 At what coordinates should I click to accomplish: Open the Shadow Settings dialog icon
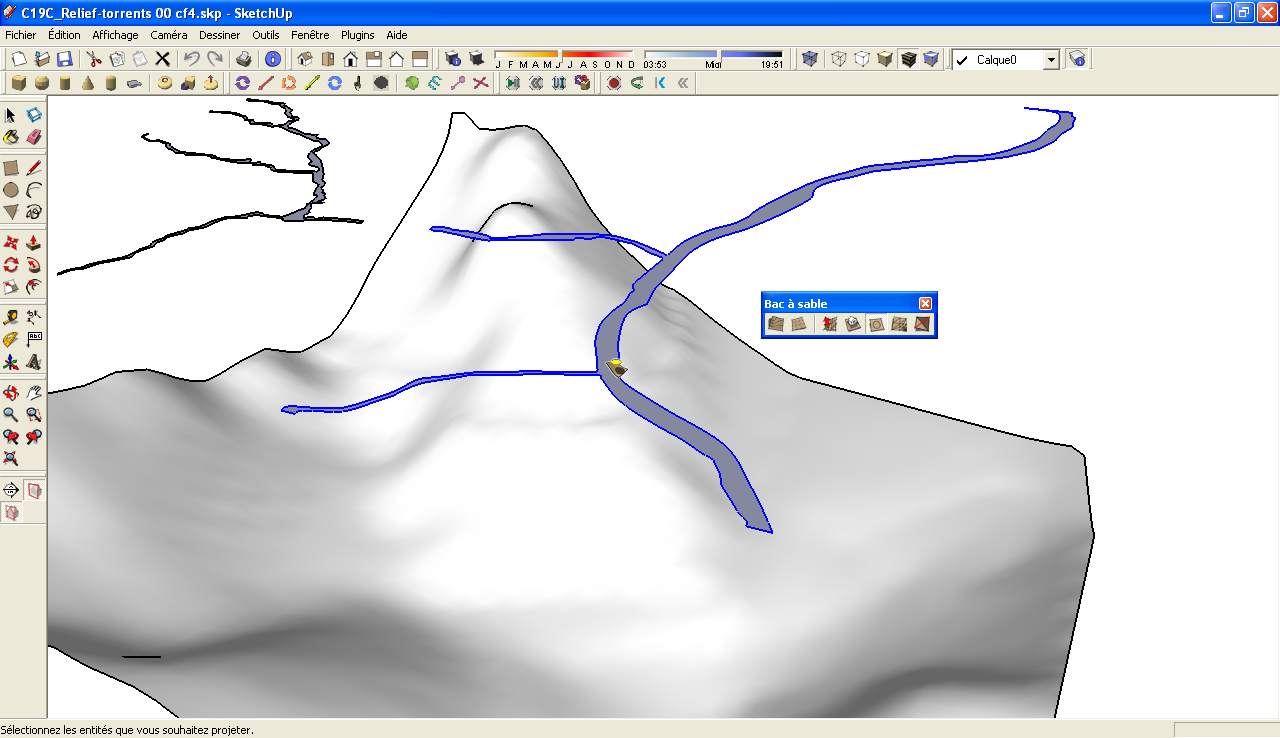(x=453, y=59)
